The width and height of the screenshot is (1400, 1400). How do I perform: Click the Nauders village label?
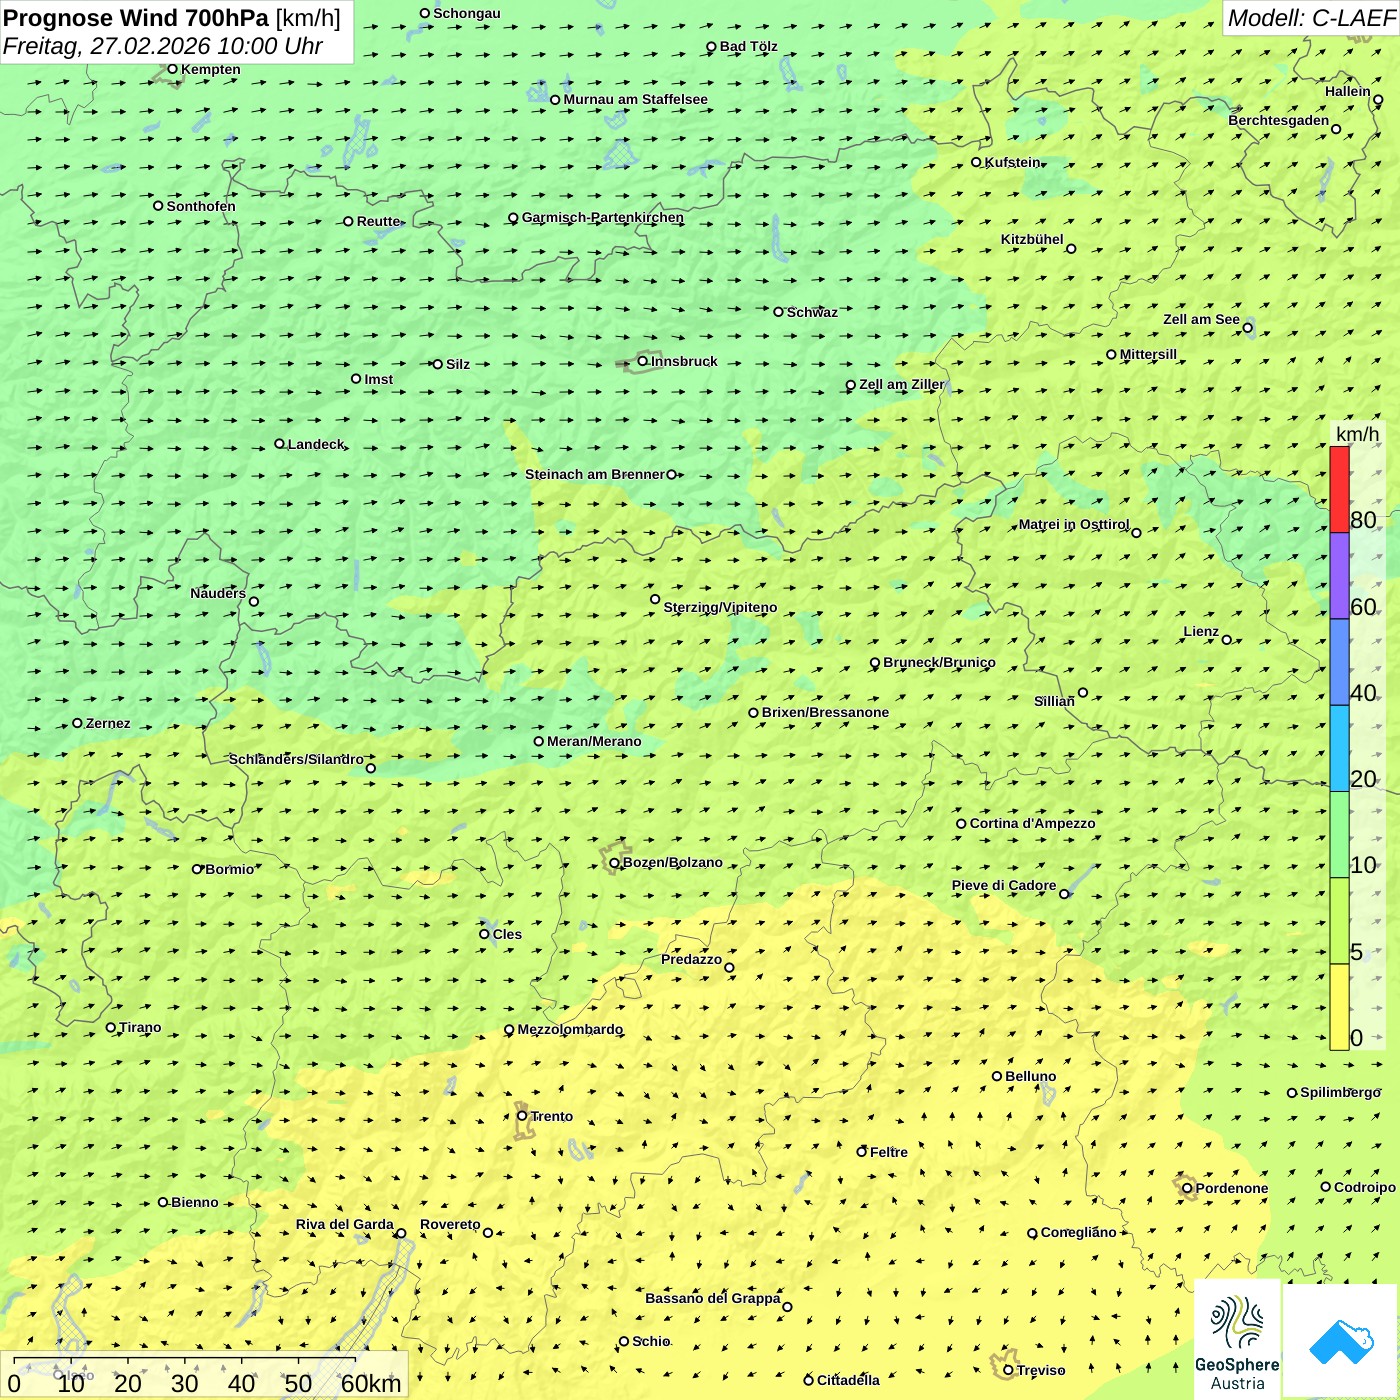point(218,593)
